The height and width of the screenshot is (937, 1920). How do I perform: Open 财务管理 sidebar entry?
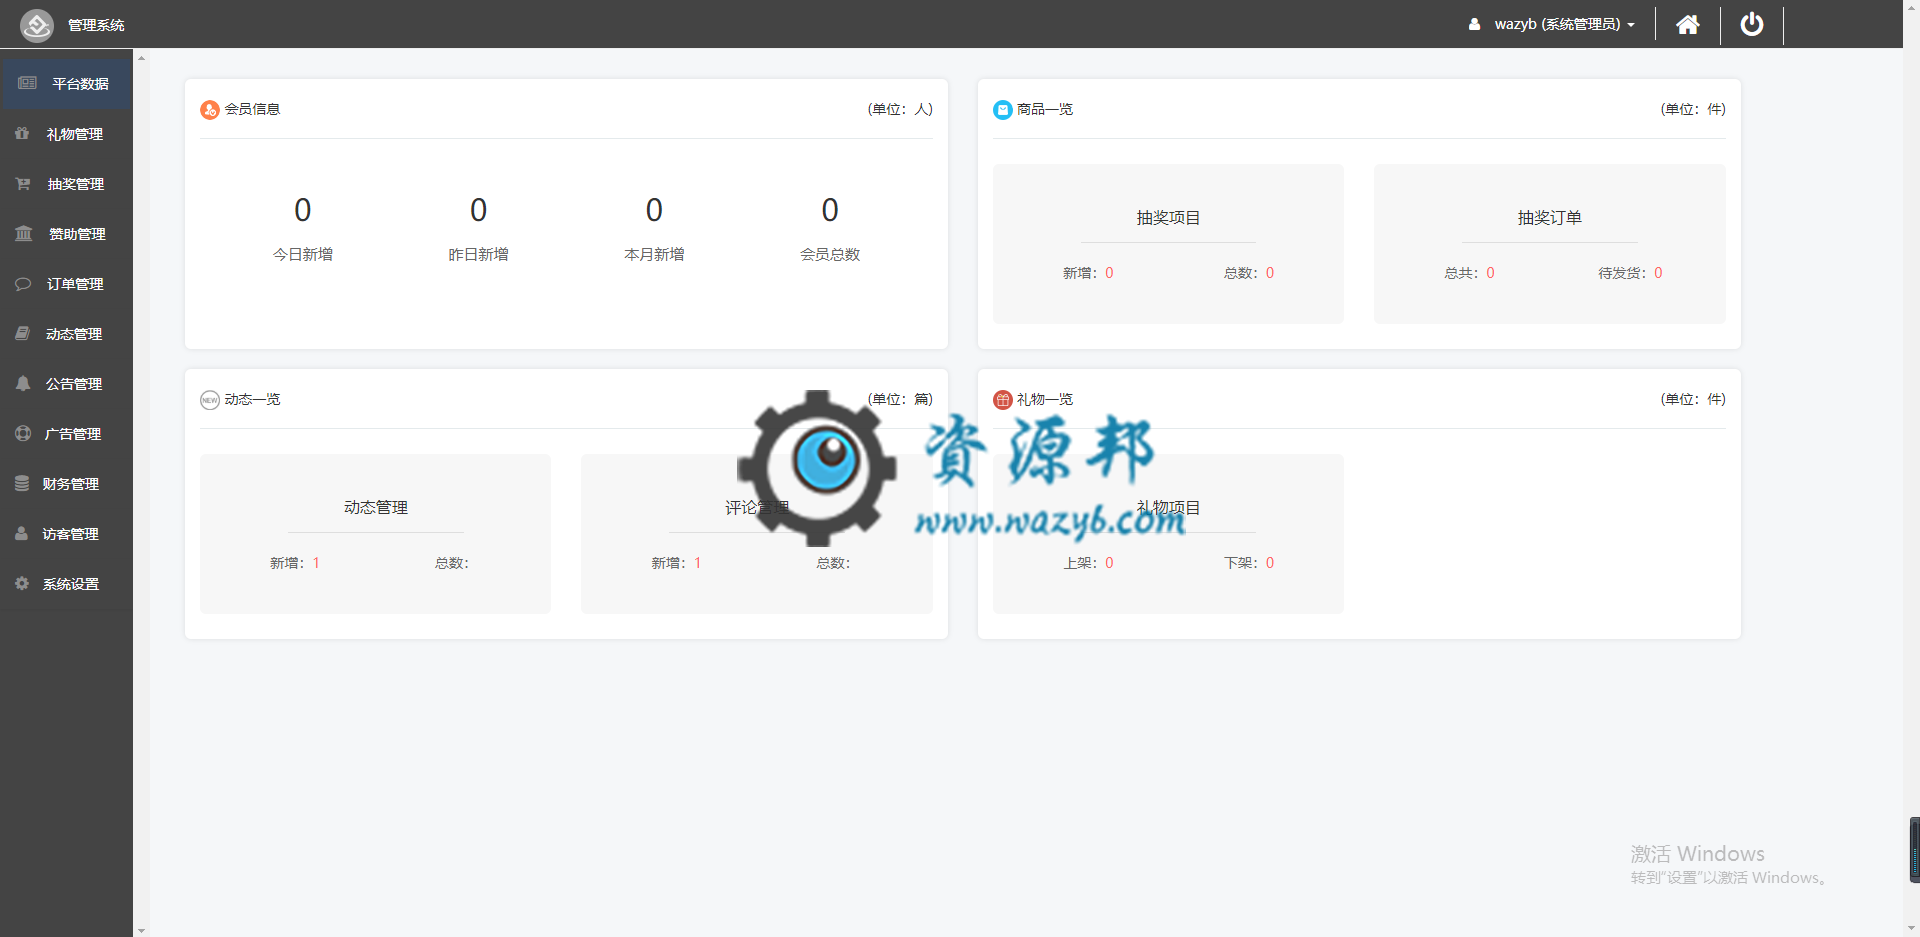tap(66, 484)
